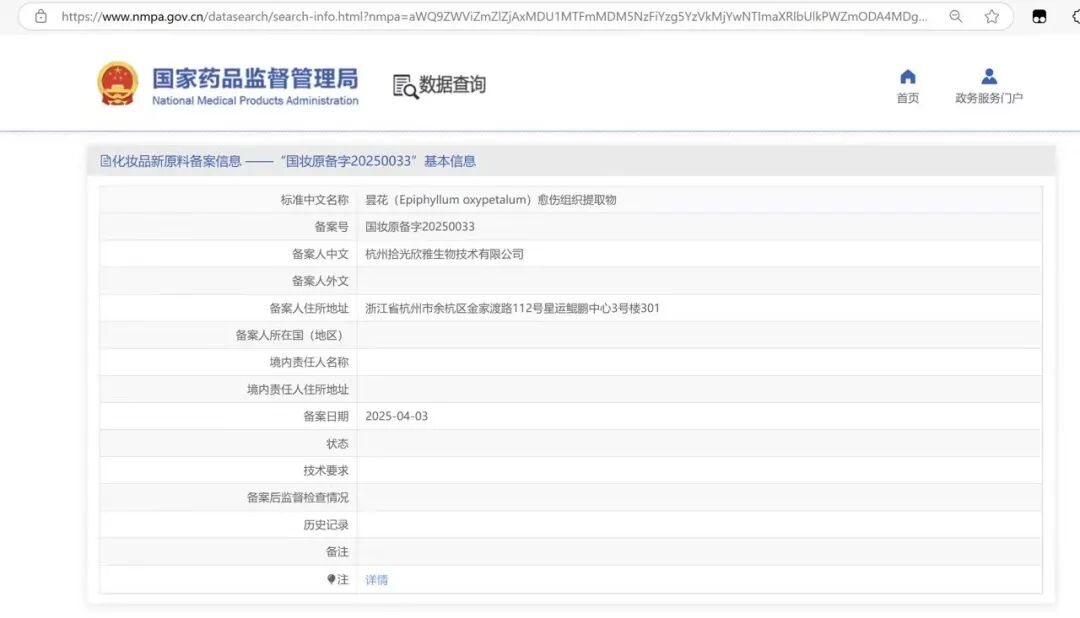Click the 备案号 label

[x=331, y=227]
